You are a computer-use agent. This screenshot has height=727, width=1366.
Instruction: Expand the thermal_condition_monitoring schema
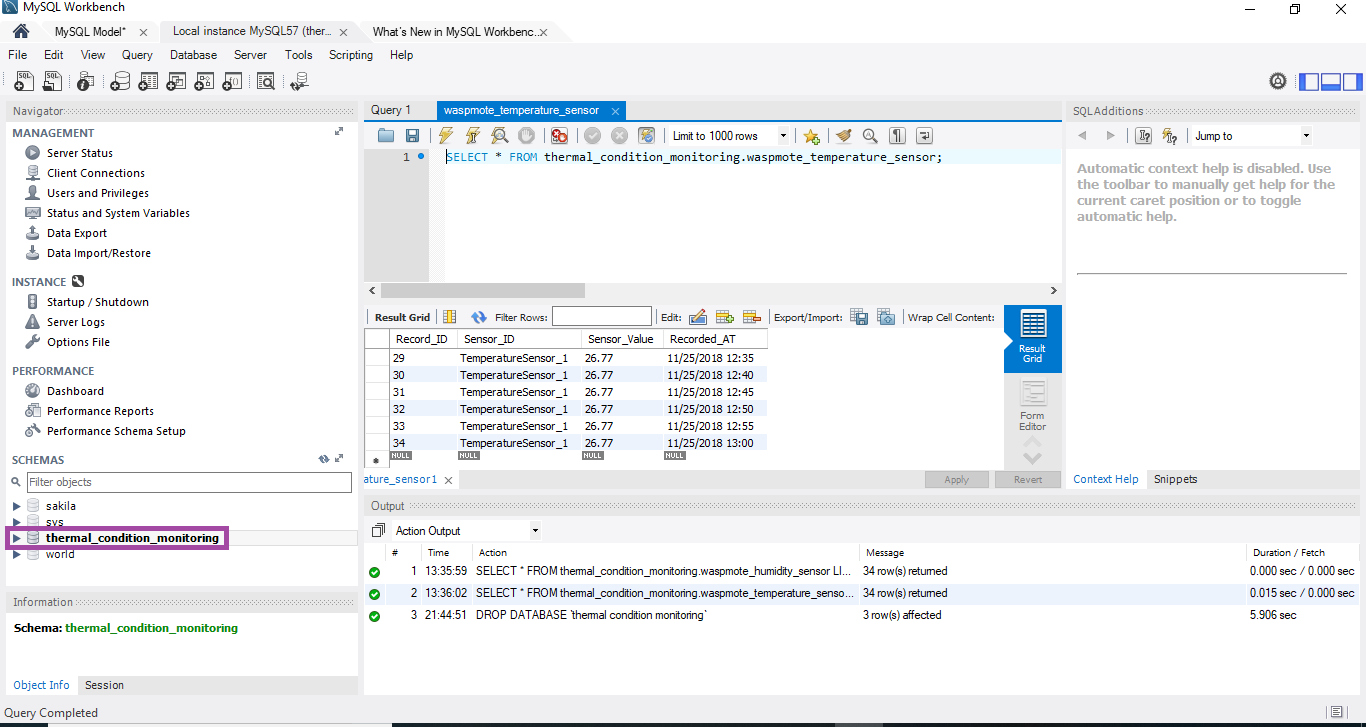[x=16, y=538]
